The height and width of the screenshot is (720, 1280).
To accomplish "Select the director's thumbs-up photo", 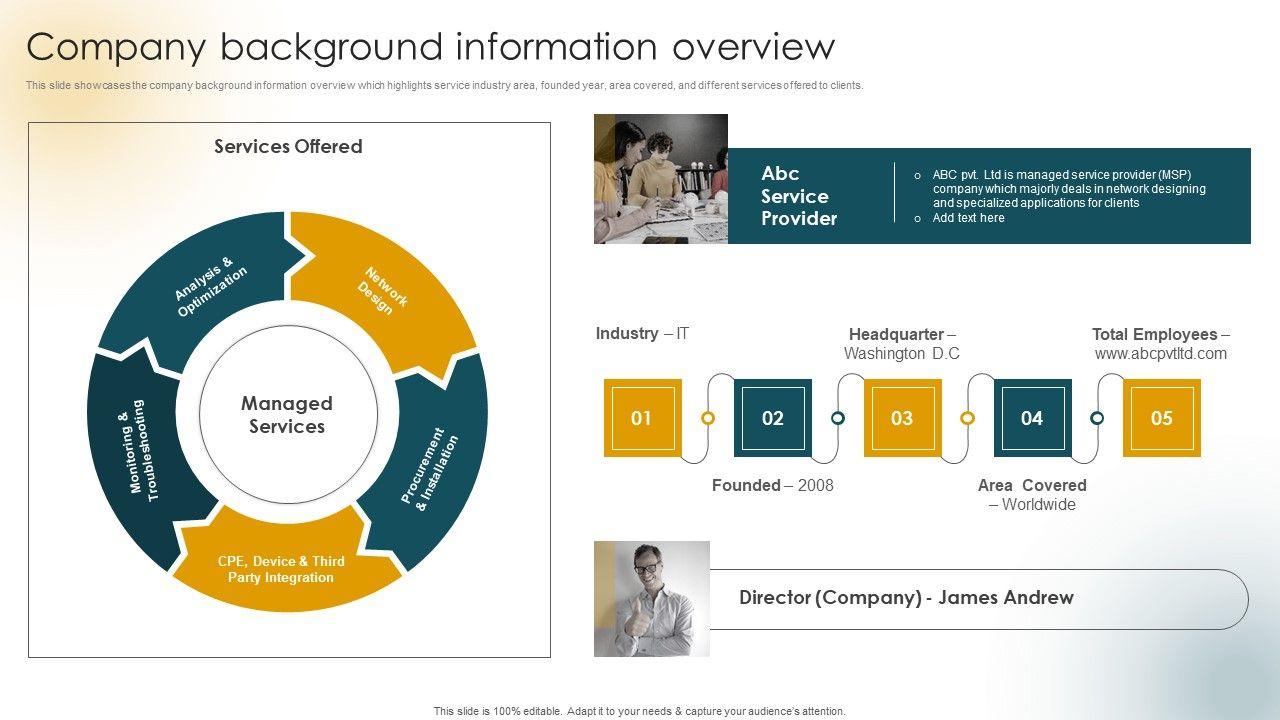I will pos(652,599).
